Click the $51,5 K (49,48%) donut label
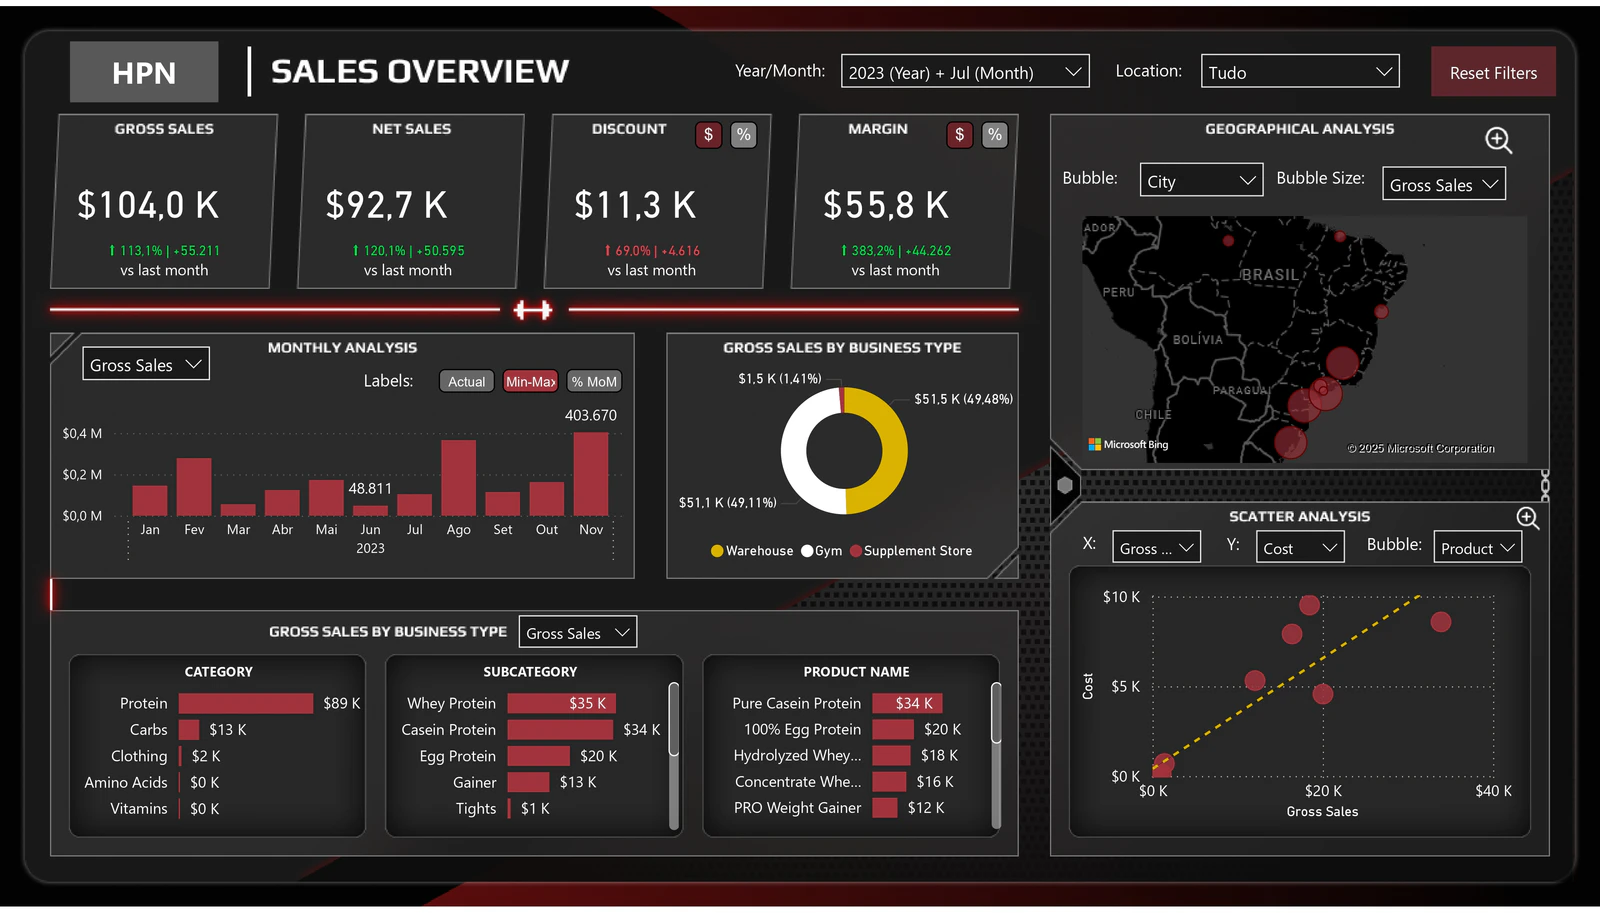The width and height of the screenshot is (1600, 913). 964,399
